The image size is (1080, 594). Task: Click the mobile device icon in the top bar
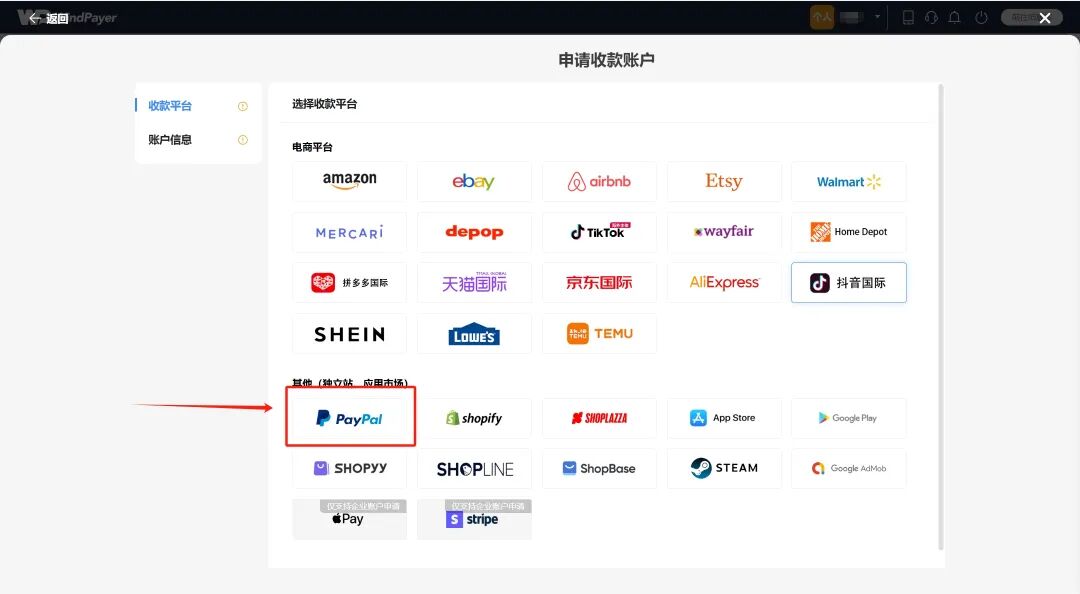[908, 17]
